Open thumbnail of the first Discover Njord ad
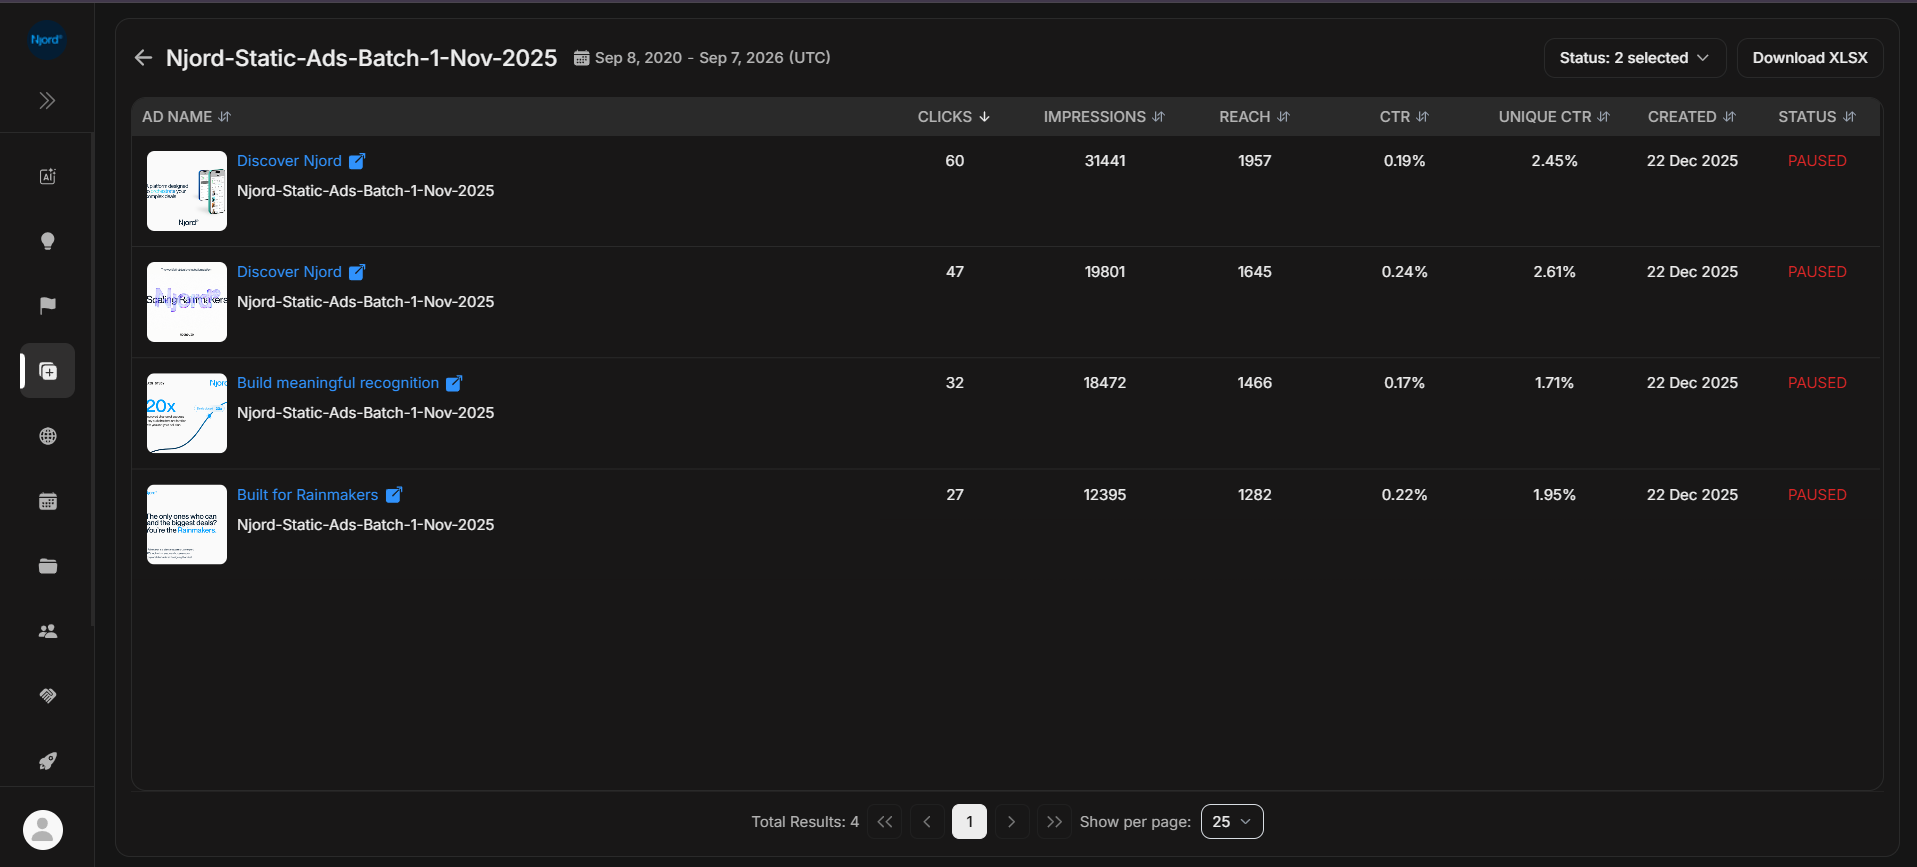The image size is (1917, 867). 187,191
